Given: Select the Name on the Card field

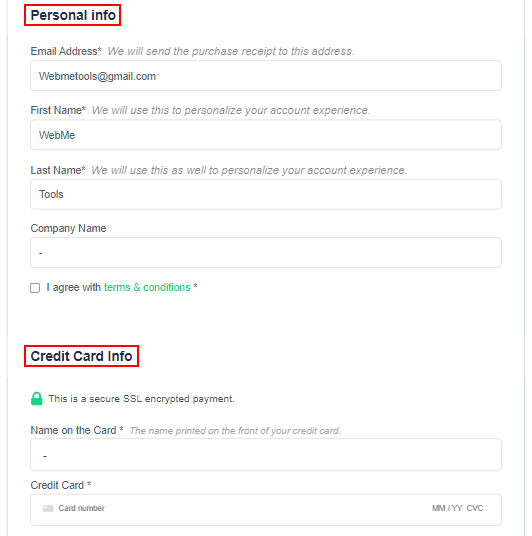Looking at the screenshot, I should pyautogui.click(x=266, y=455).
